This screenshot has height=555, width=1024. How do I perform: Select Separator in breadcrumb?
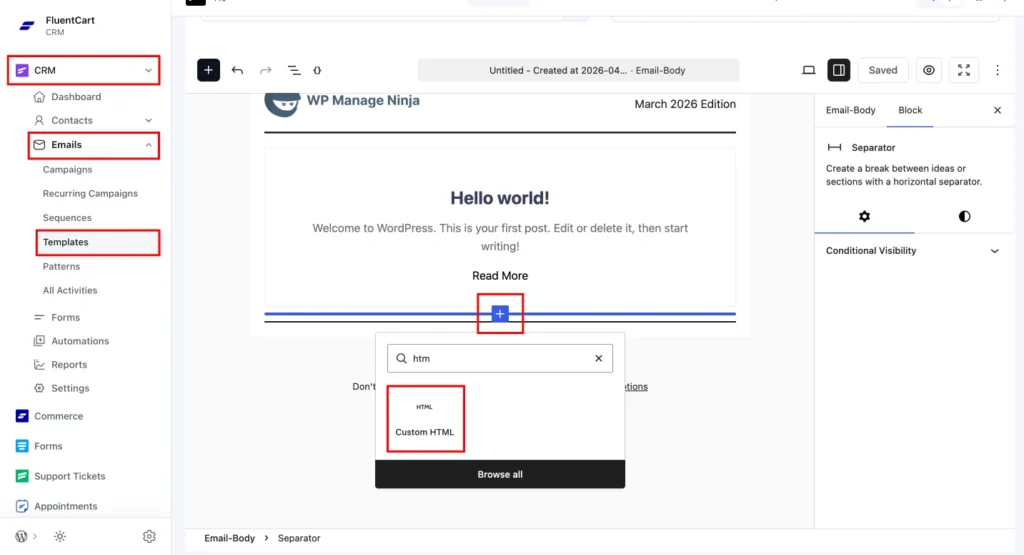click(x=298, y=538)
